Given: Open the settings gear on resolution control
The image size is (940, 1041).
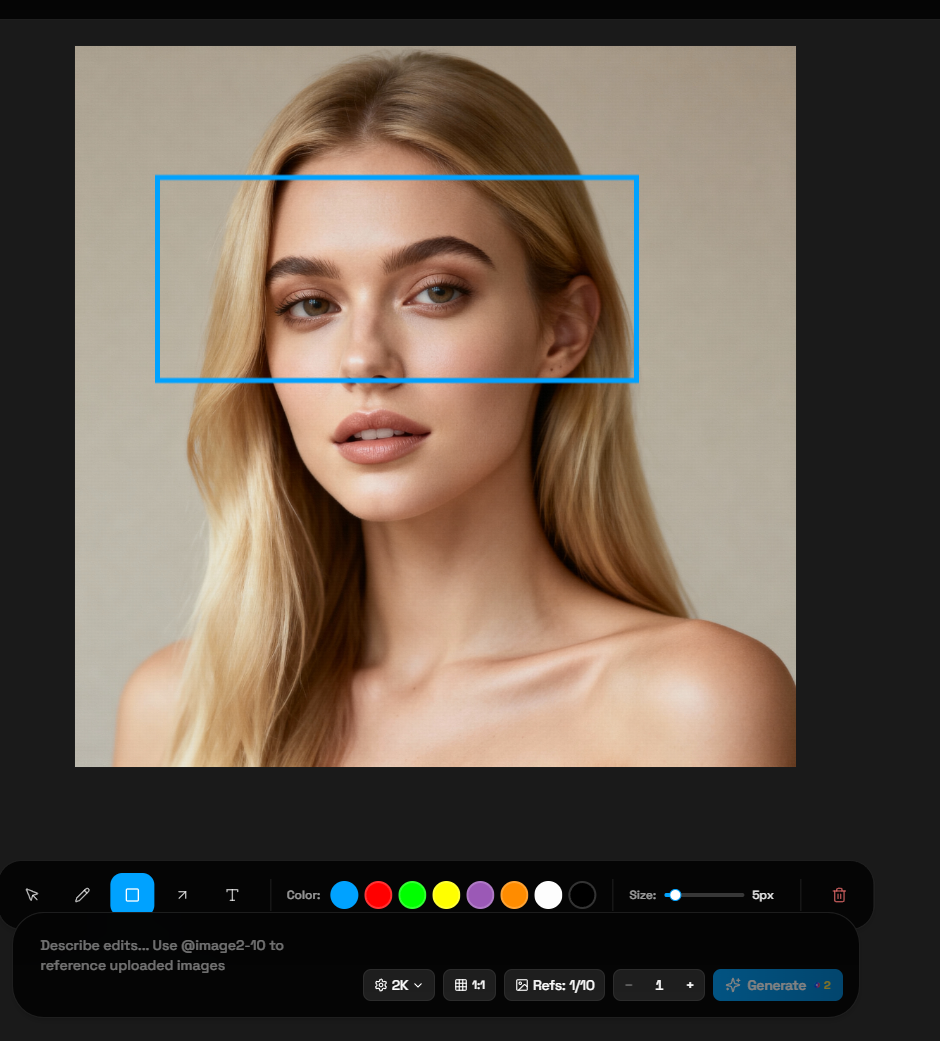Looking at the screenshot, I should coord(379,985).
